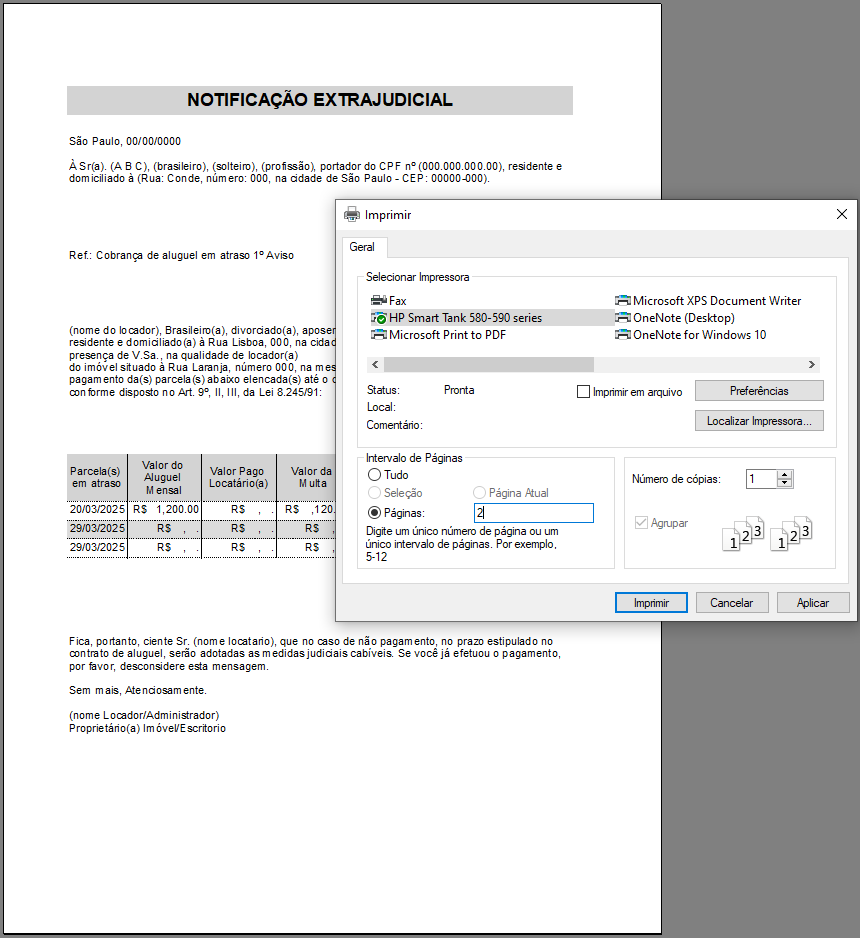Image resolution: width=860 pixels, height=938 pixels.
Task: Enable Imprimir em arquivo checkbox
Action: (x=583, y=392)
